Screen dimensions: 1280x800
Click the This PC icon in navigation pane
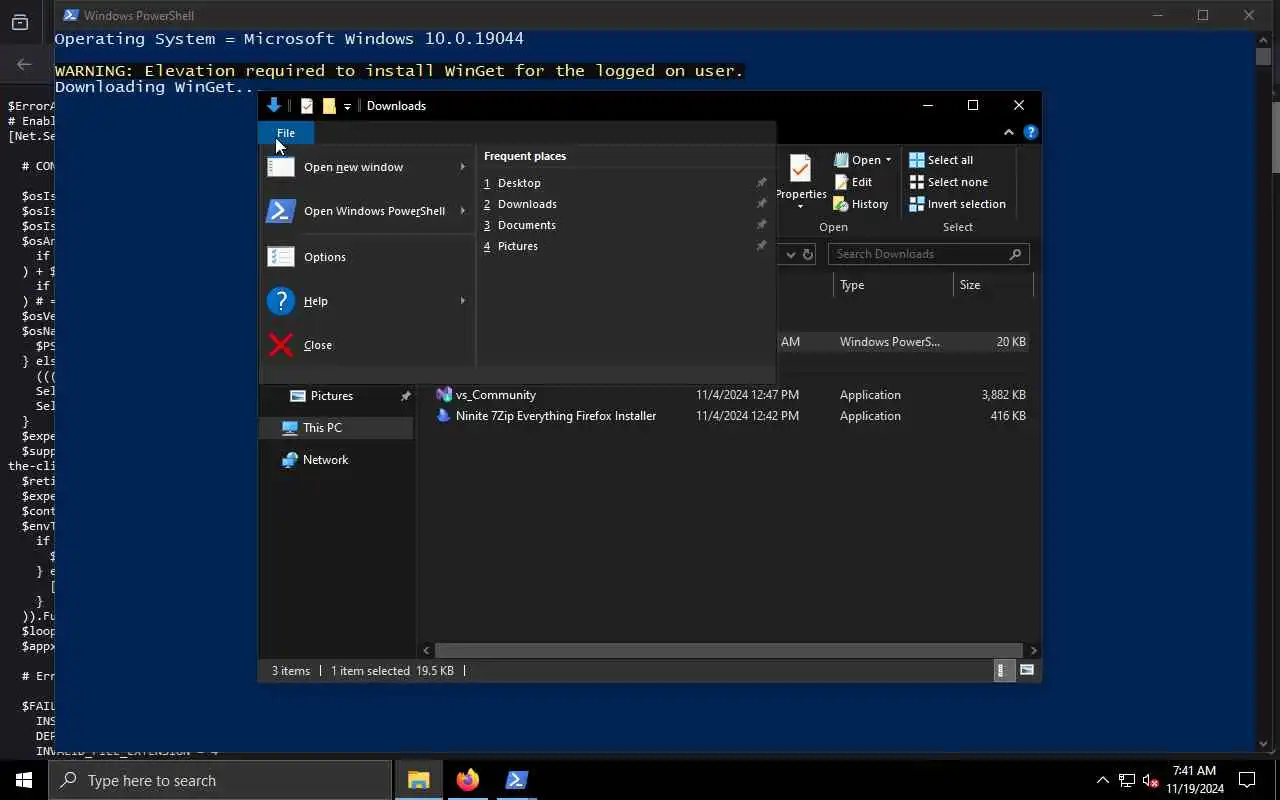point(290,428)
